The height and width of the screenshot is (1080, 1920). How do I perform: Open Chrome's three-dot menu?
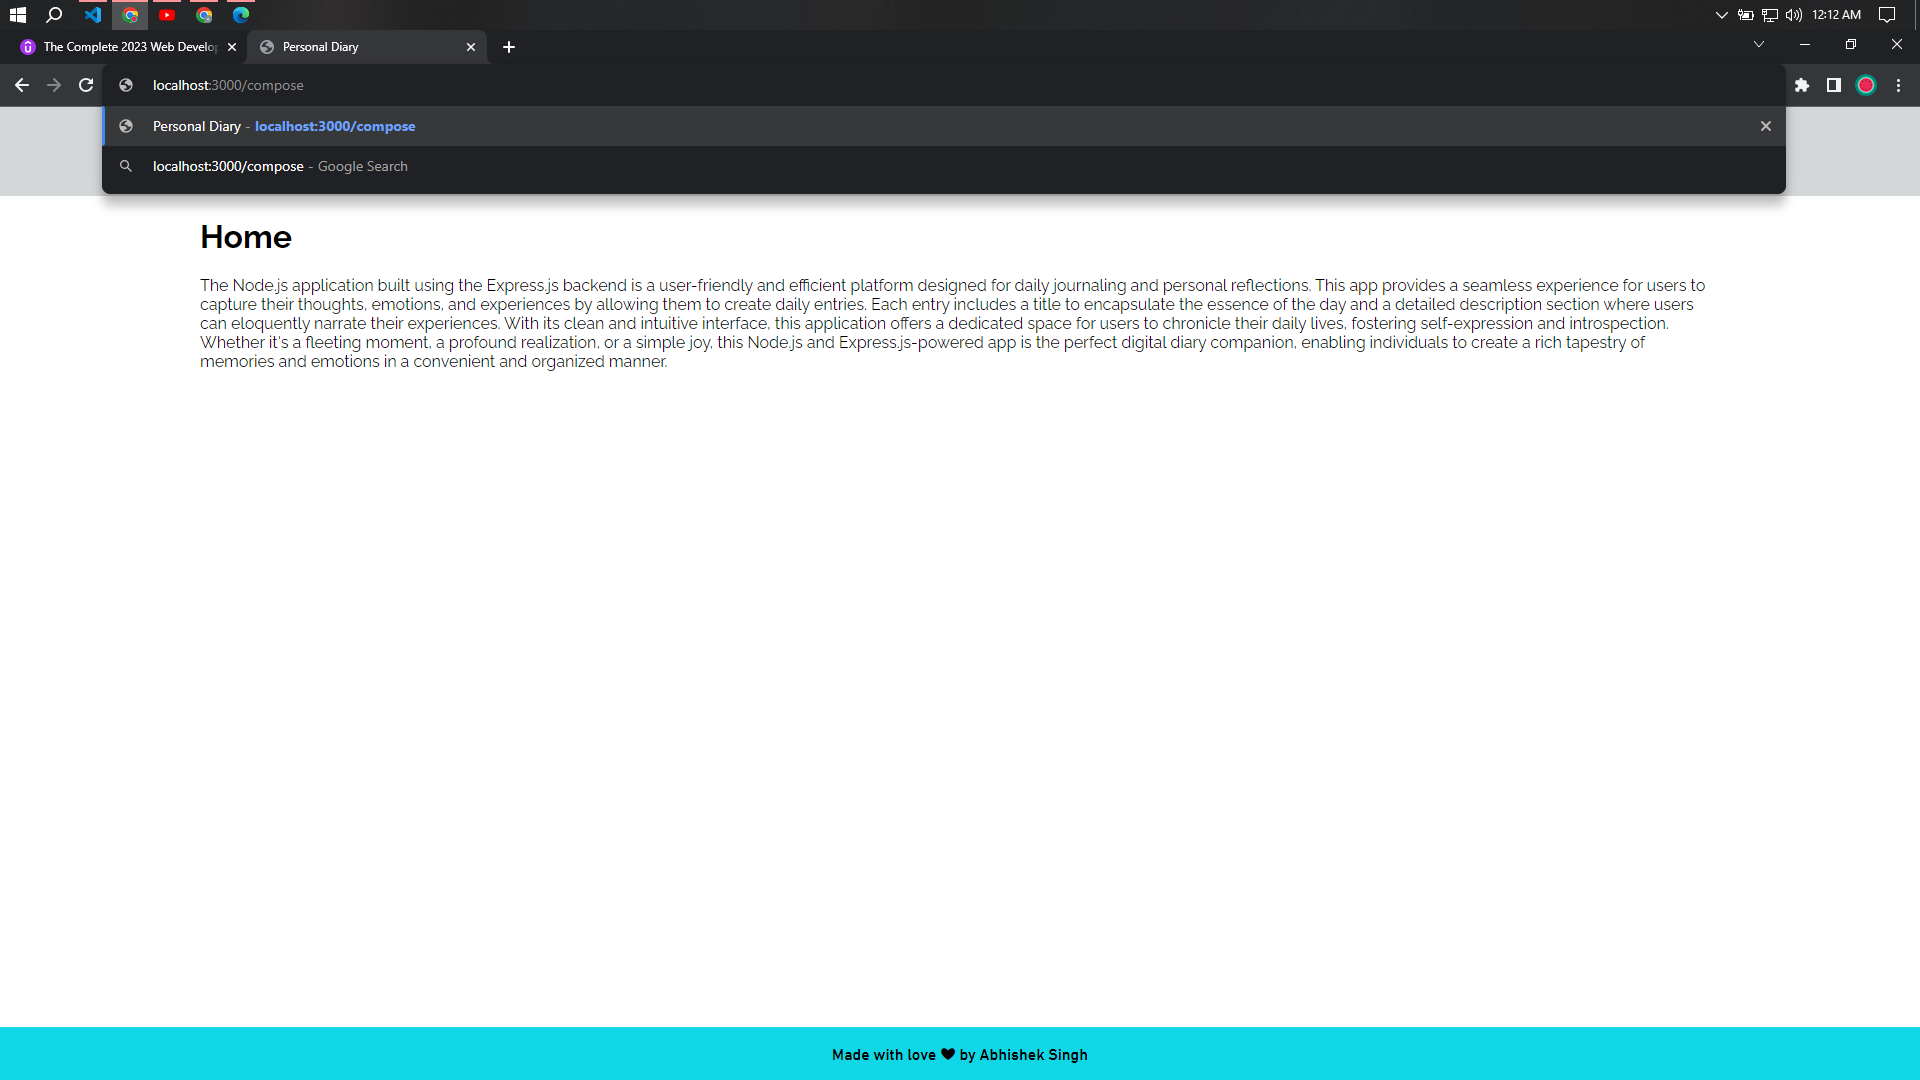coord(1898,85)
